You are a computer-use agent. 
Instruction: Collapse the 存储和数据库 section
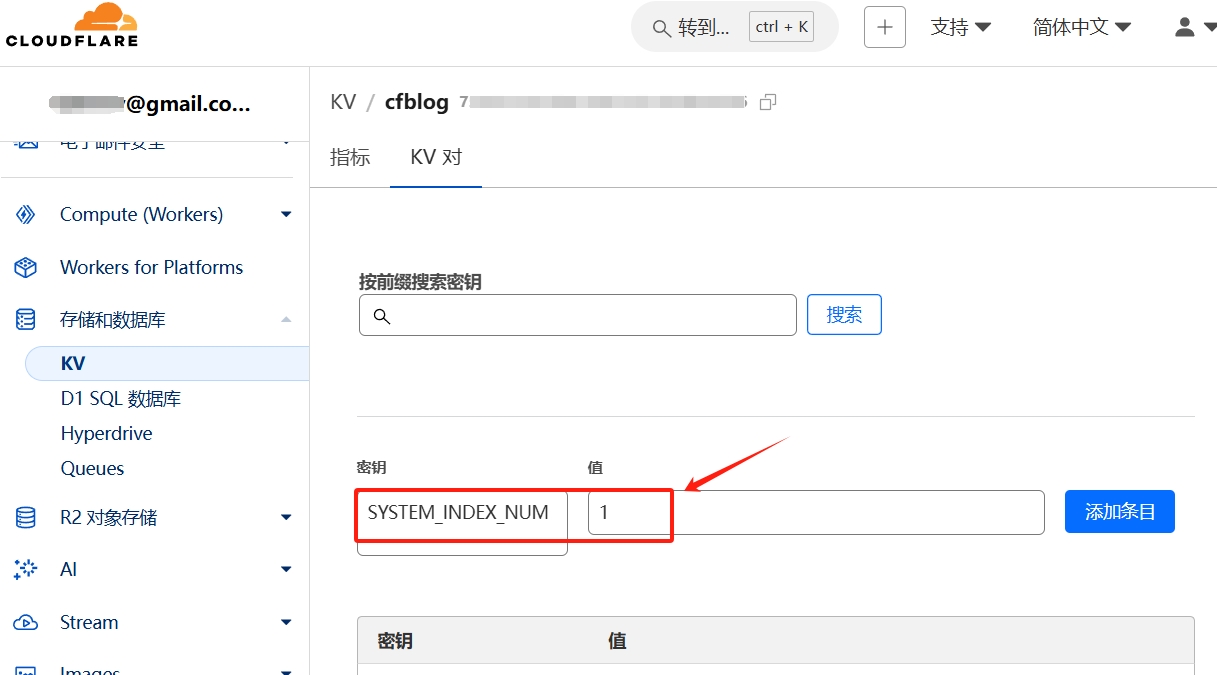click(286, 320)
